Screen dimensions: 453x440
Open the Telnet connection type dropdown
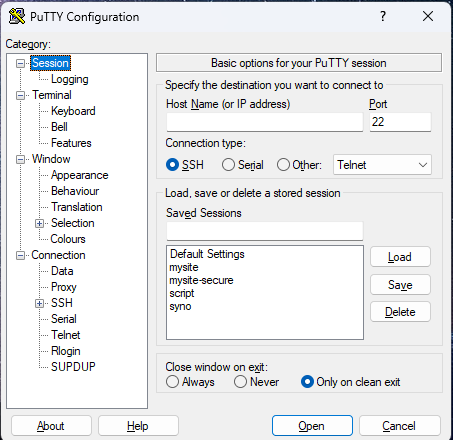click(382, 165)
